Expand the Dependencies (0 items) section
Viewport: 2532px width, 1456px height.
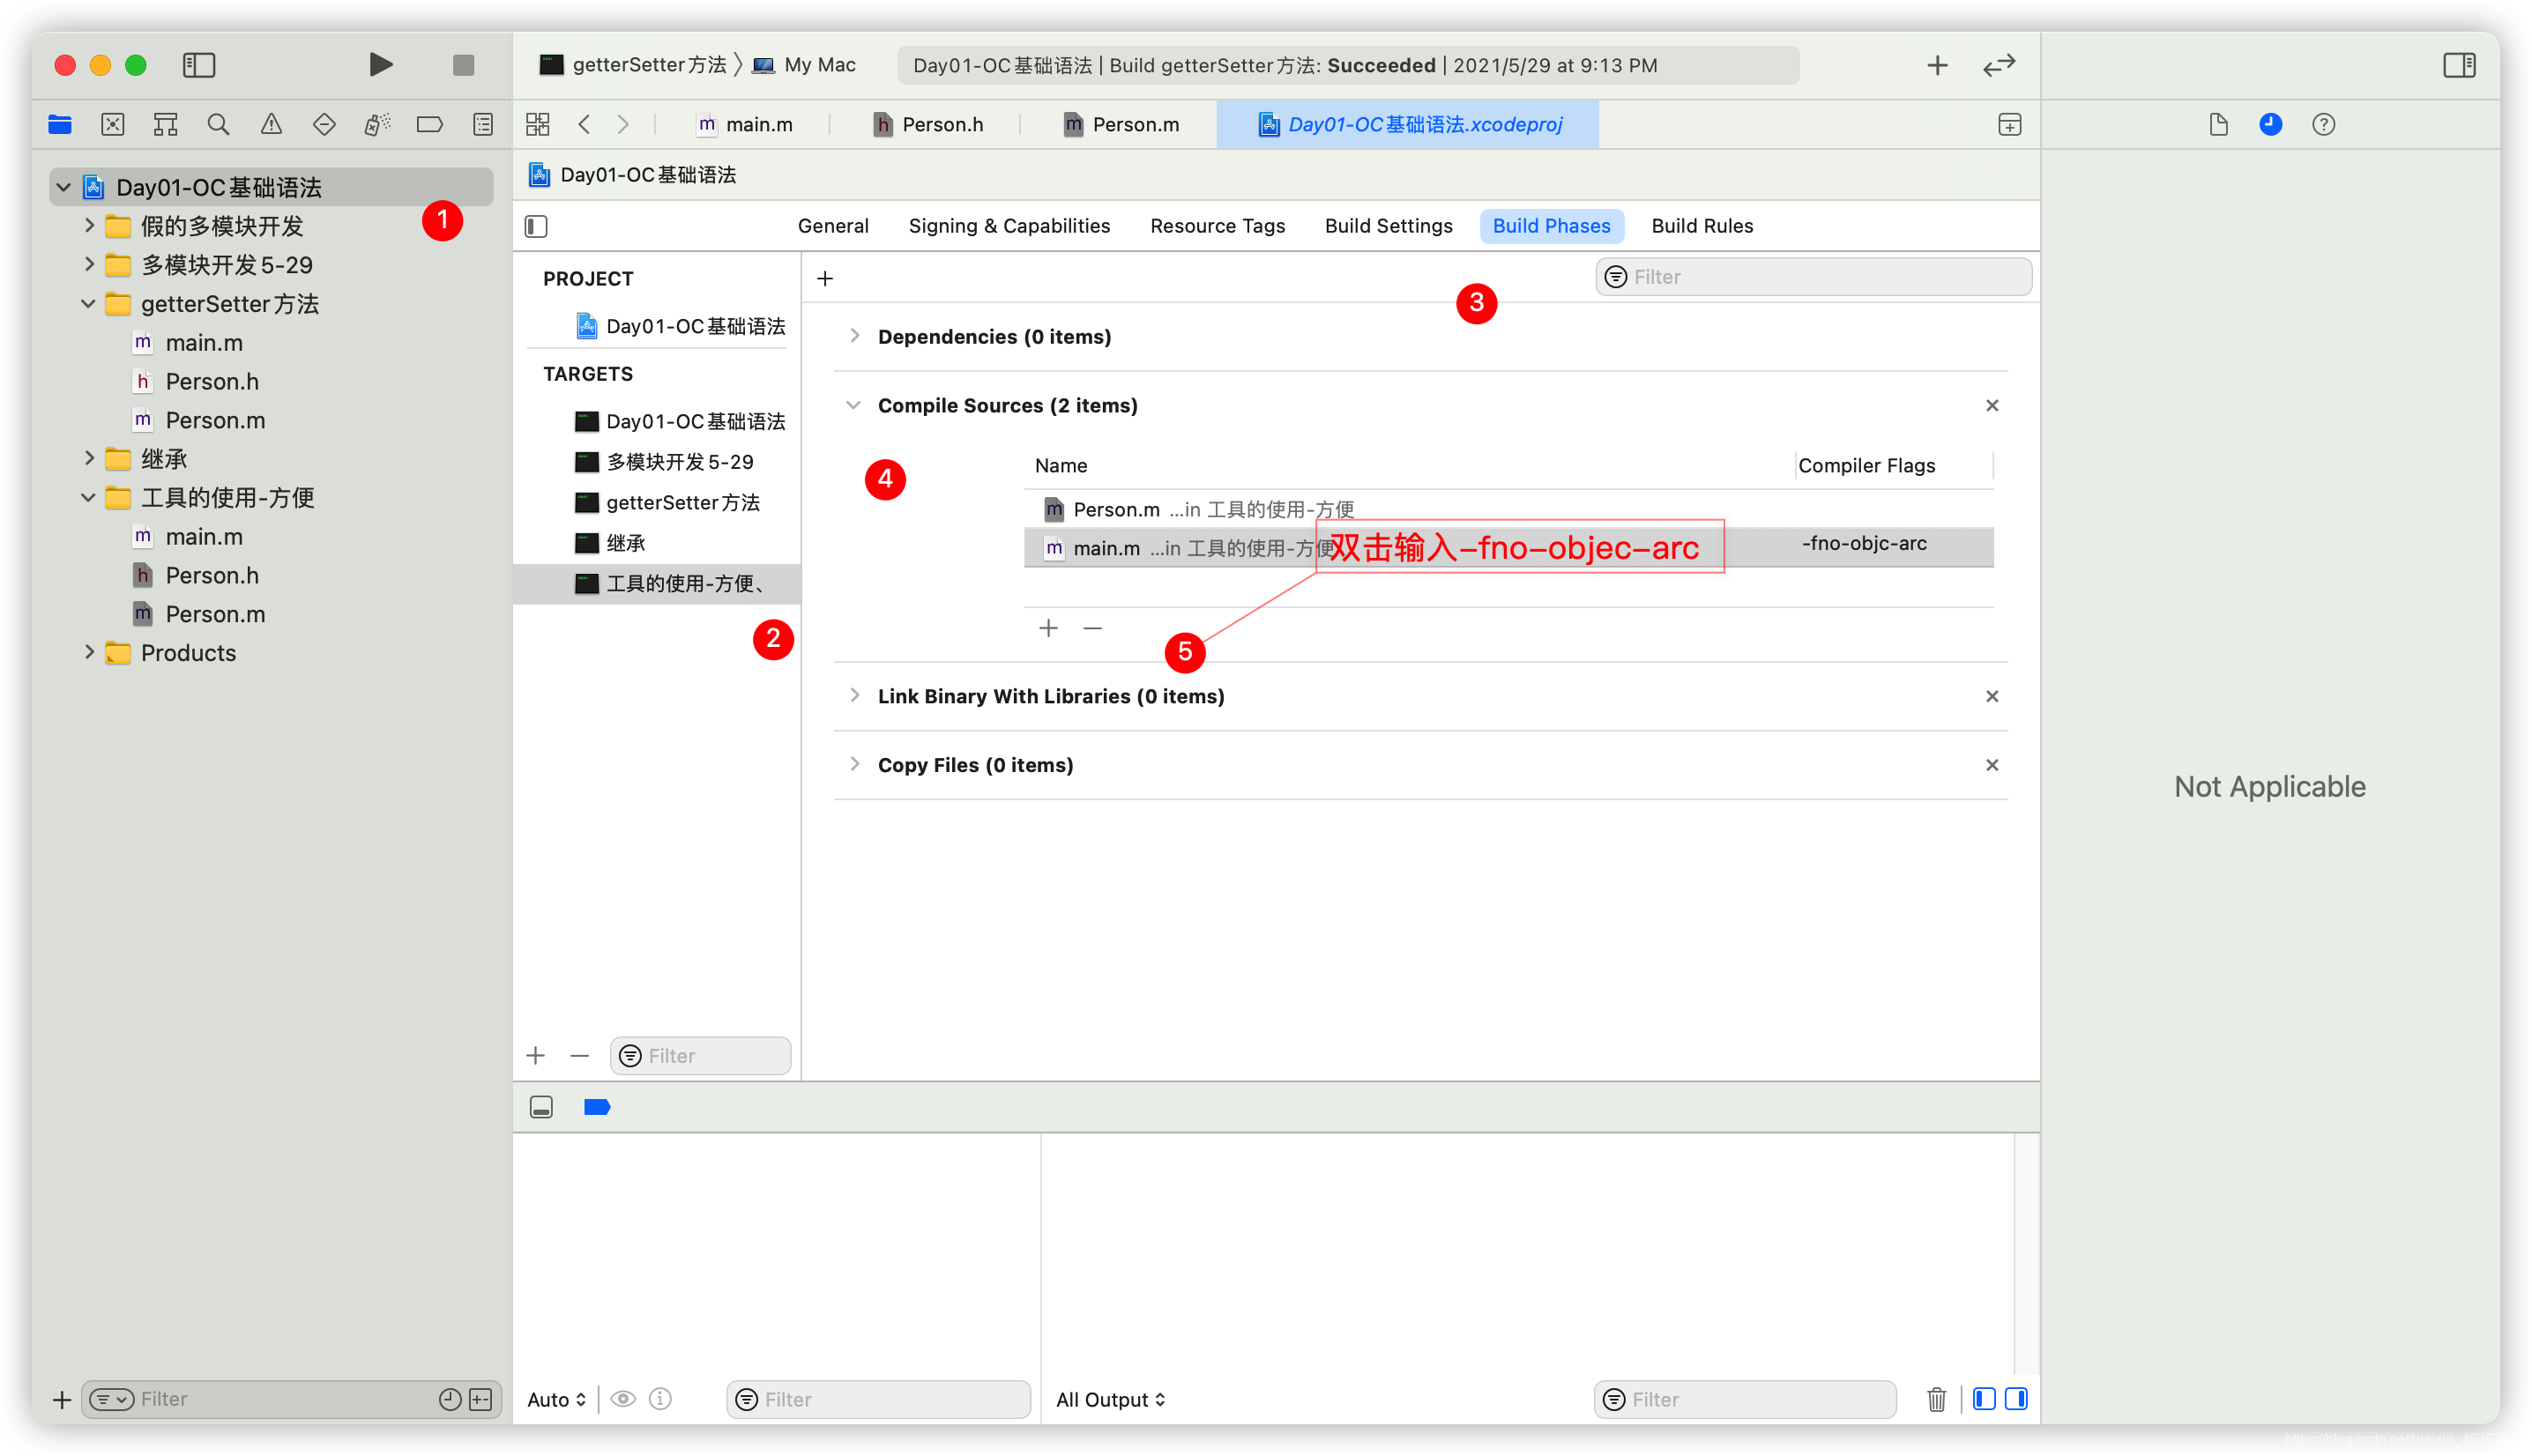[855, 336]
